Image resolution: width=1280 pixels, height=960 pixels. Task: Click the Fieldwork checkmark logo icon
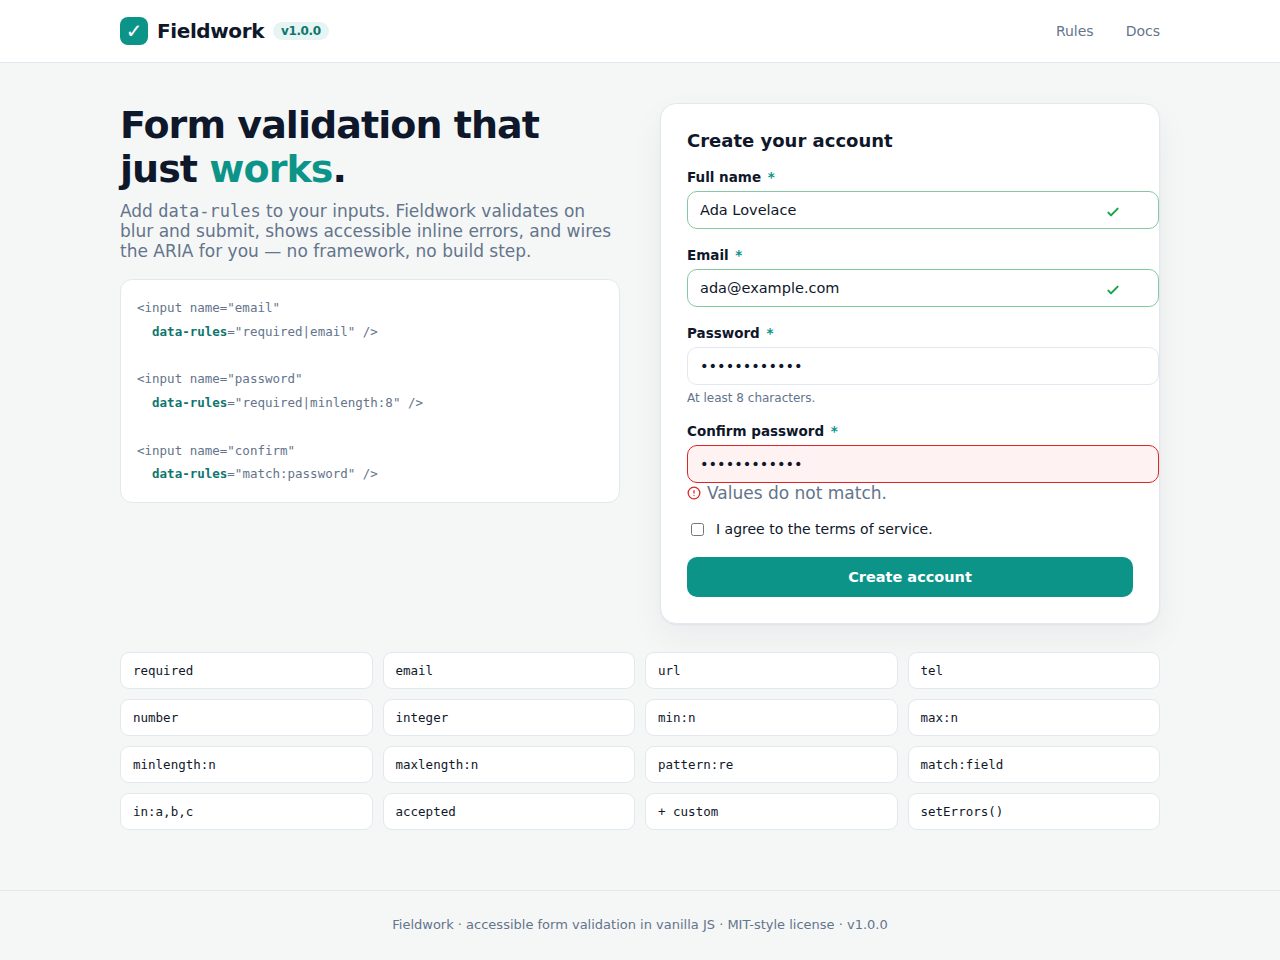(x=134, y=31)
